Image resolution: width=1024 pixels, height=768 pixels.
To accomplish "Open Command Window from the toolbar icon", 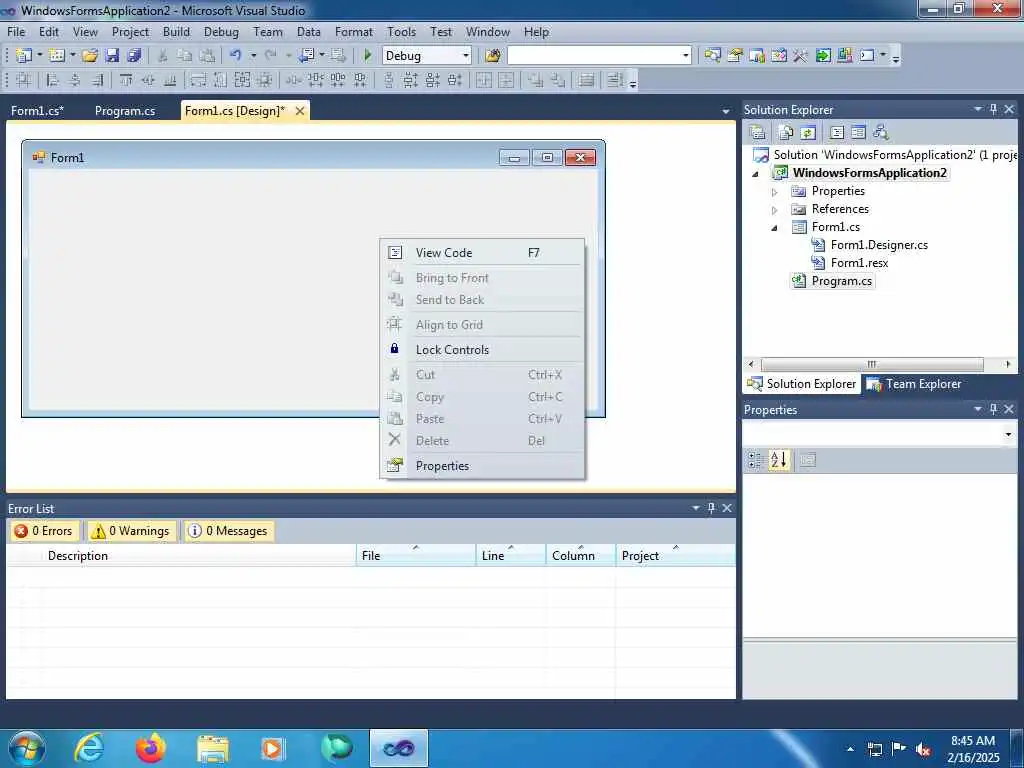I will coord(867,56).
